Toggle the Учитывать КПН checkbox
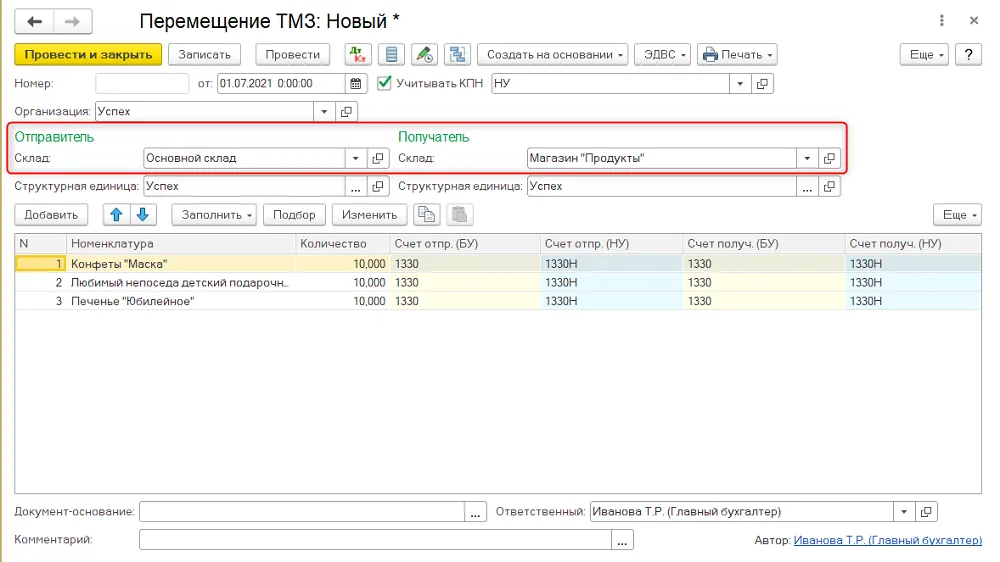Viewport: 1000px width, 562px height. (384, 83)
